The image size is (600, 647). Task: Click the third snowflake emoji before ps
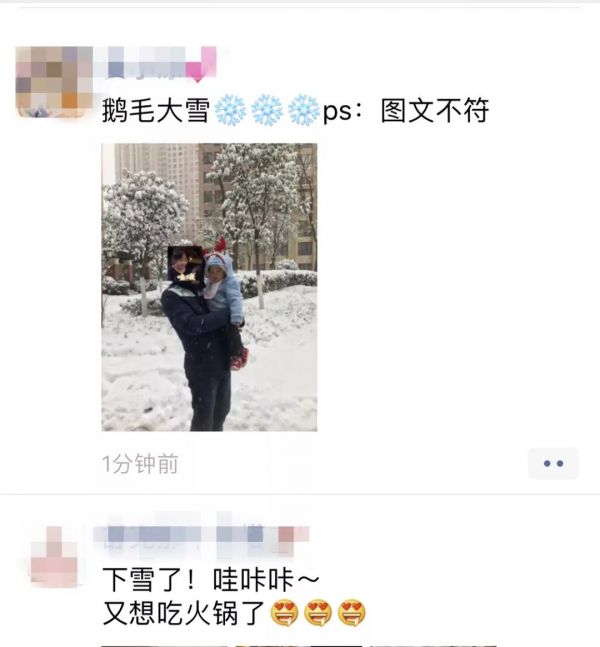click(x=304, y=110)
